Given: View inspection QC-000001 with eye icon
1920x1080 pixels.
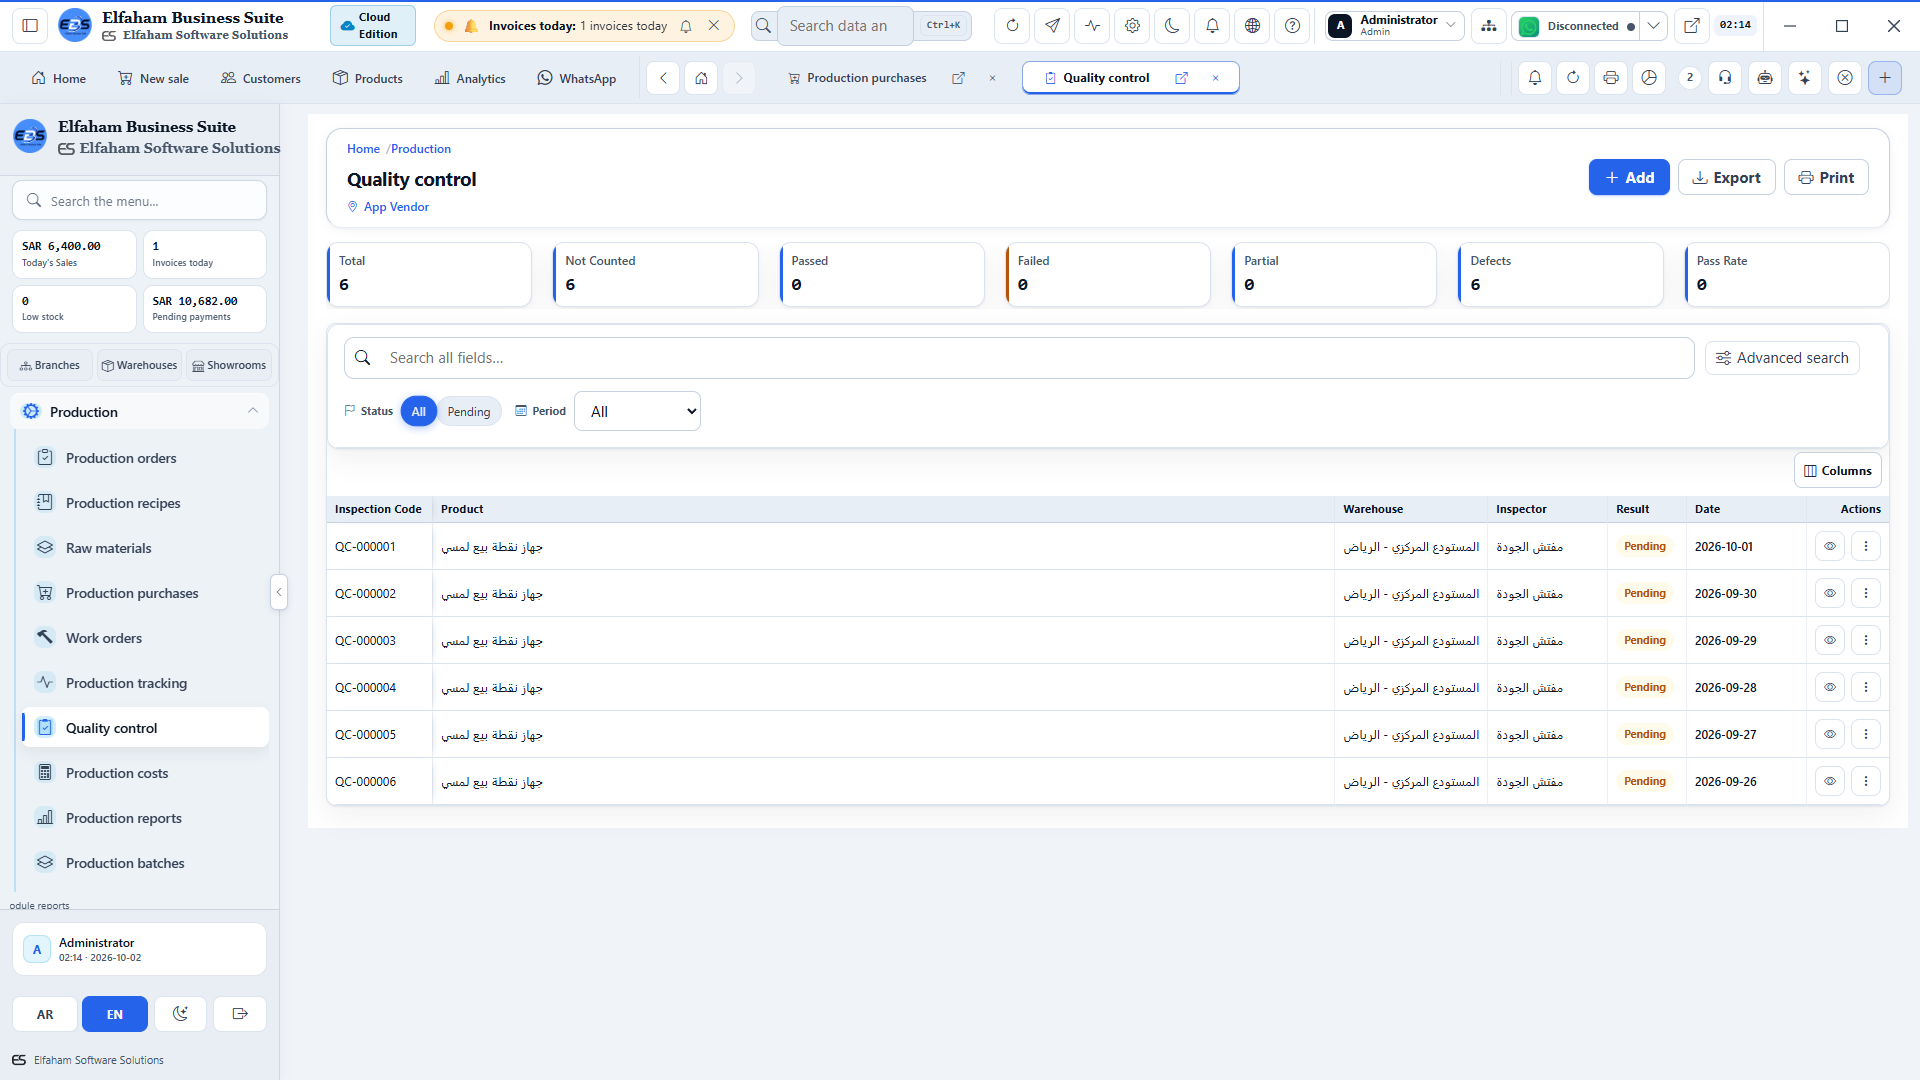Looking at the screenshot, I should pos(1829,547).
